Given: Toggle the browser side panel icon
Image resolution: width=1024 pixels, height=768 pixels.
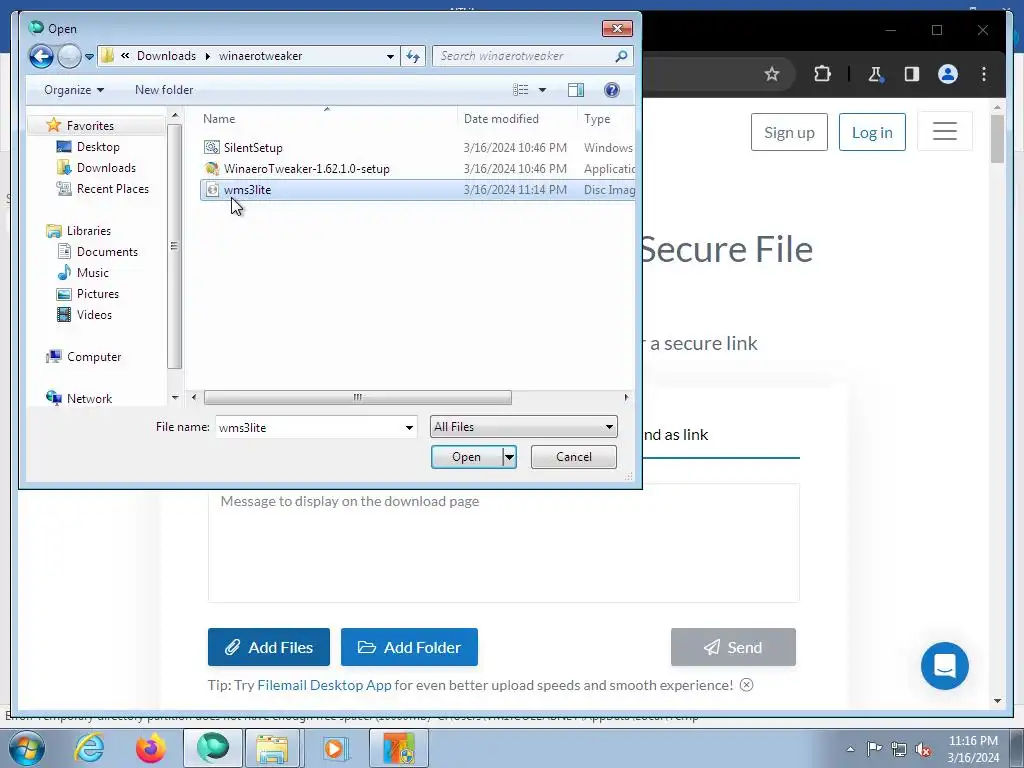Looking at the screenshot, I should 912,74.
